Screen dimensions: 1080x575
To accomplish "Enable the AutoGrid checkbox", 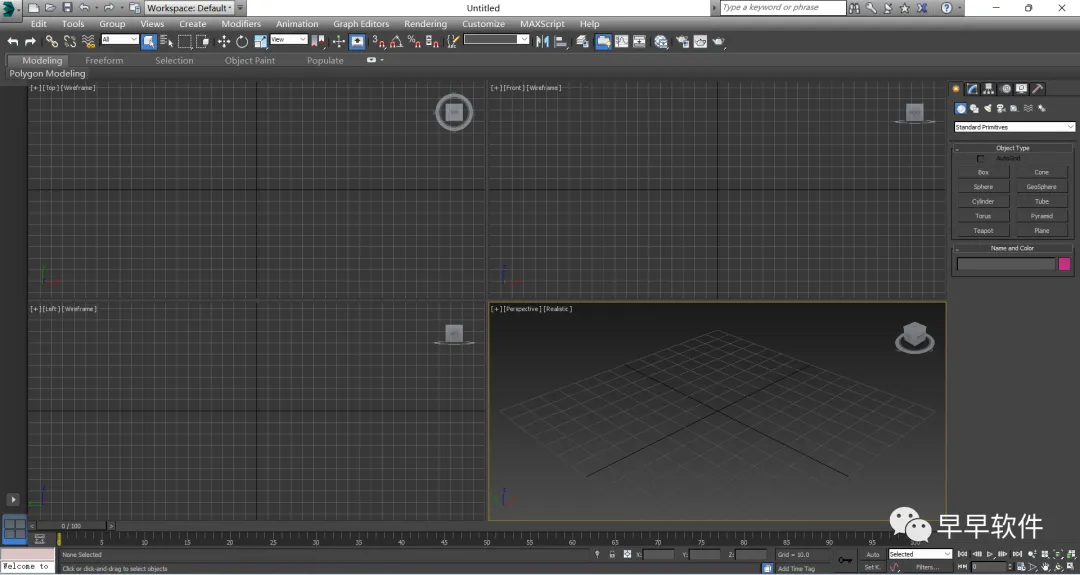I will pos(981,159).
